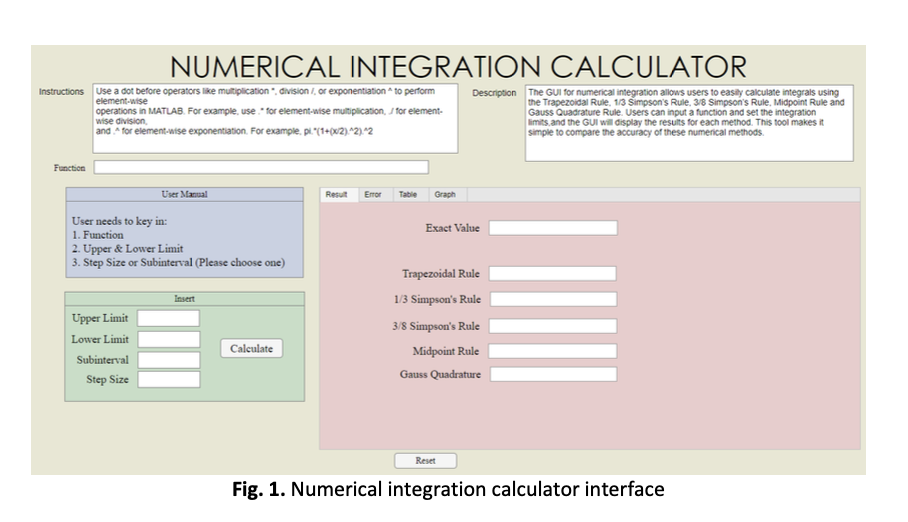Click the Exact Value output field
This screenshot has height=522, width=908.
(553, 228)
